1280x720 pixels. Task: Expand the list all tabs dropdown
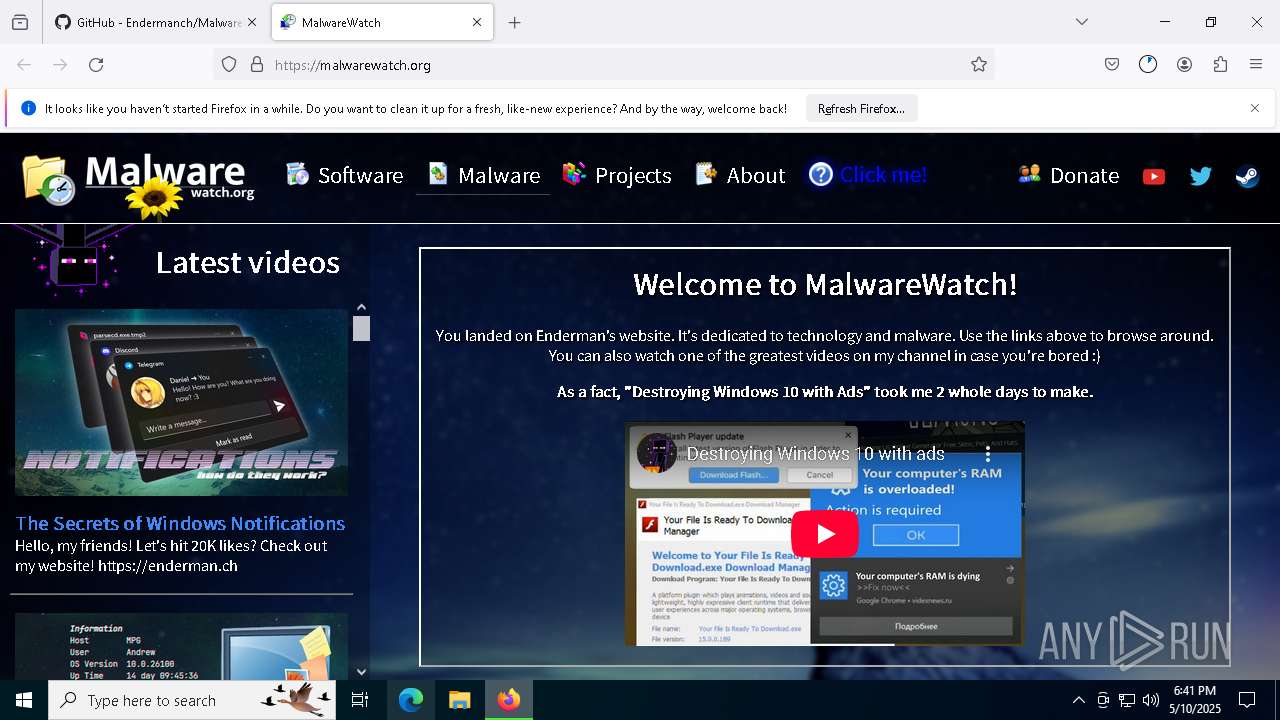click(1082, 22)
